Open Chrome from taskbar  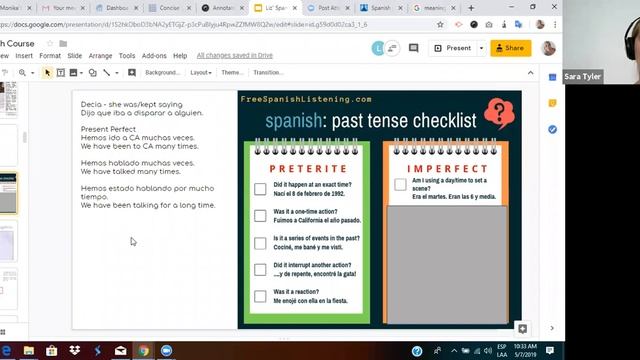[x=143, y=351]
